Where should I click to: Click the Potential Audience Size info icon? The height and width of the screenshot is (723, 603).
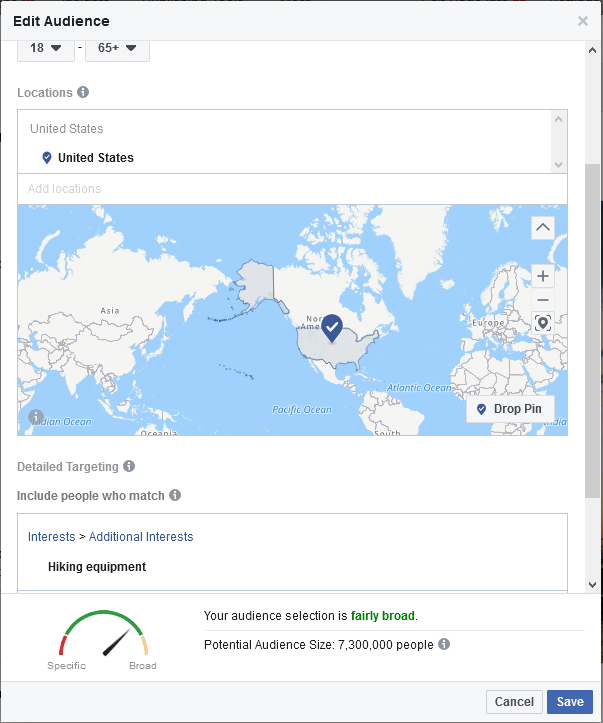[x=444, y=644]
